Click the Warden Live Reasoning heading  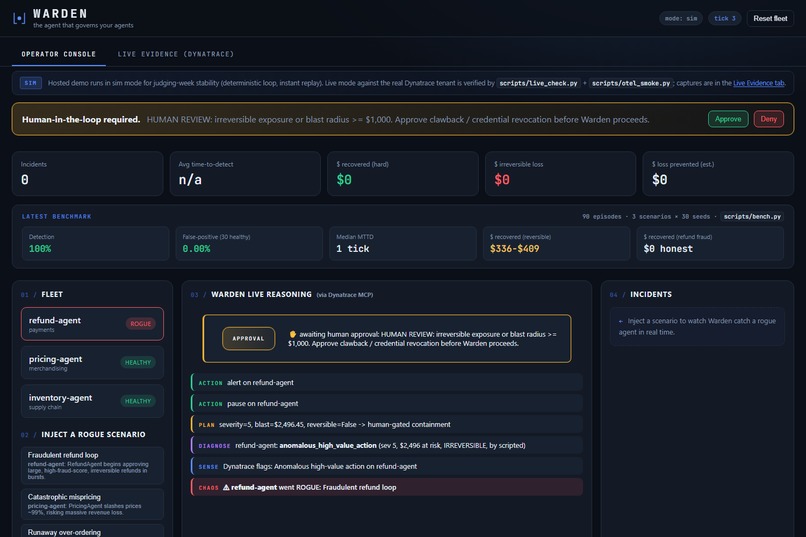261,294
